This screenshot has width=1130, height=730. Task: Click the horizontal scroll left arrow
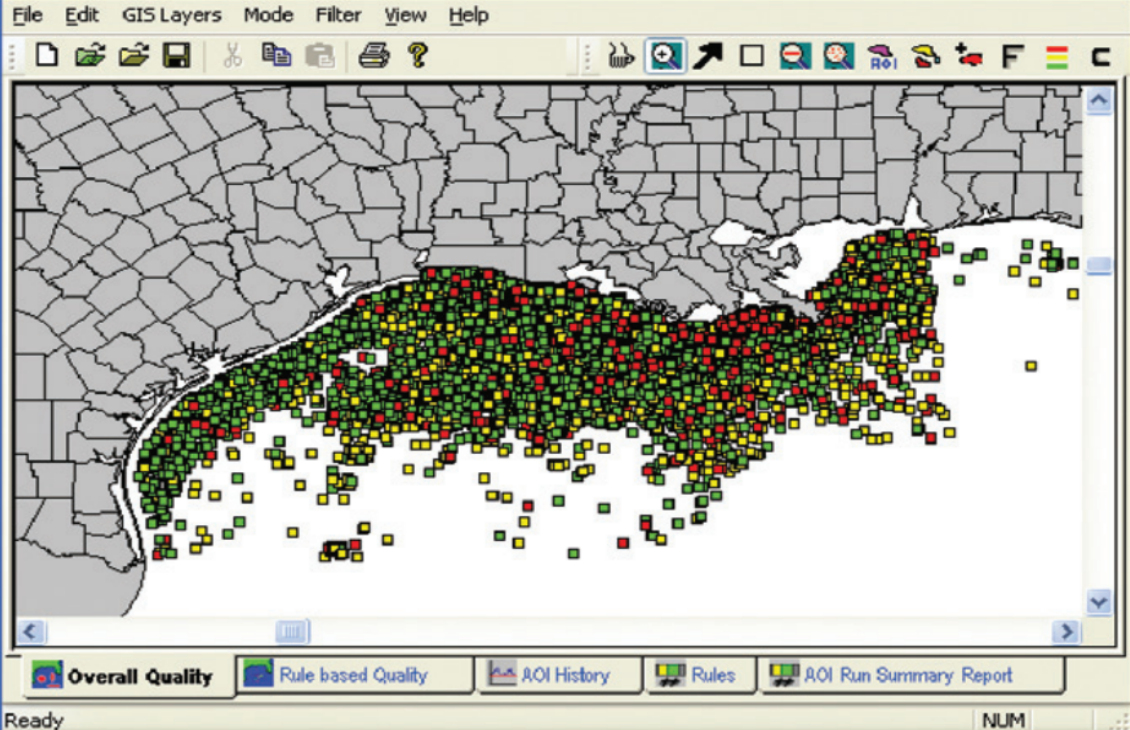pyautogui.click(x=30, y=632)
